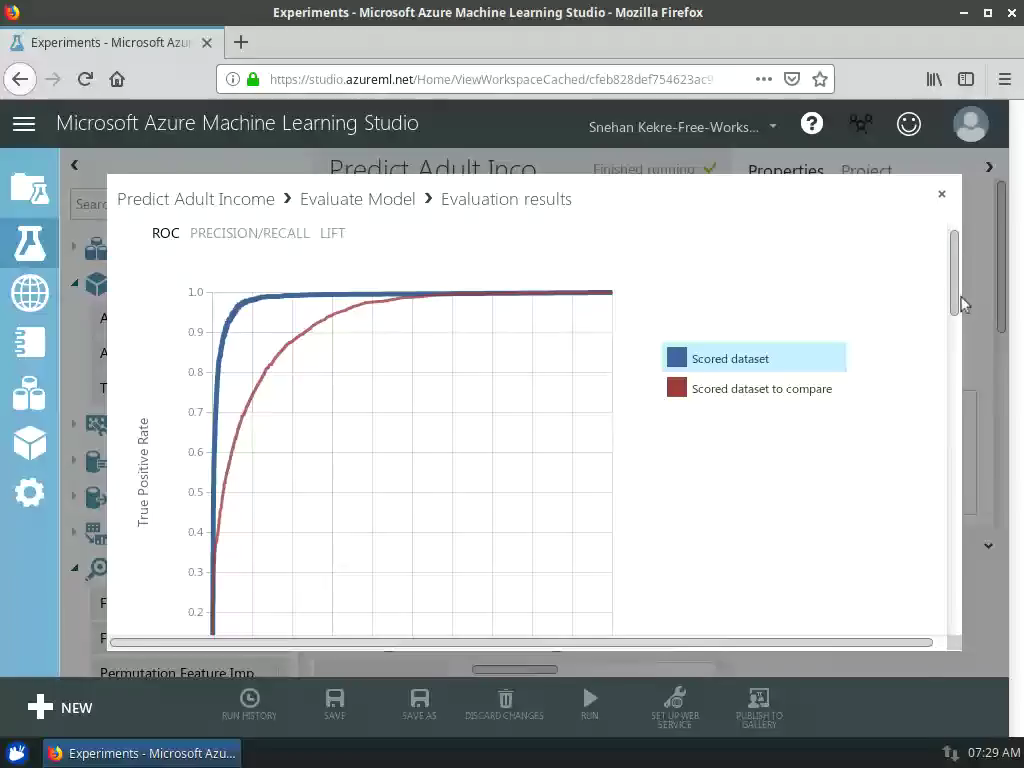Open the Projects section in the left sidebar
Viewport: 1024px width, 768px height.
29,188
